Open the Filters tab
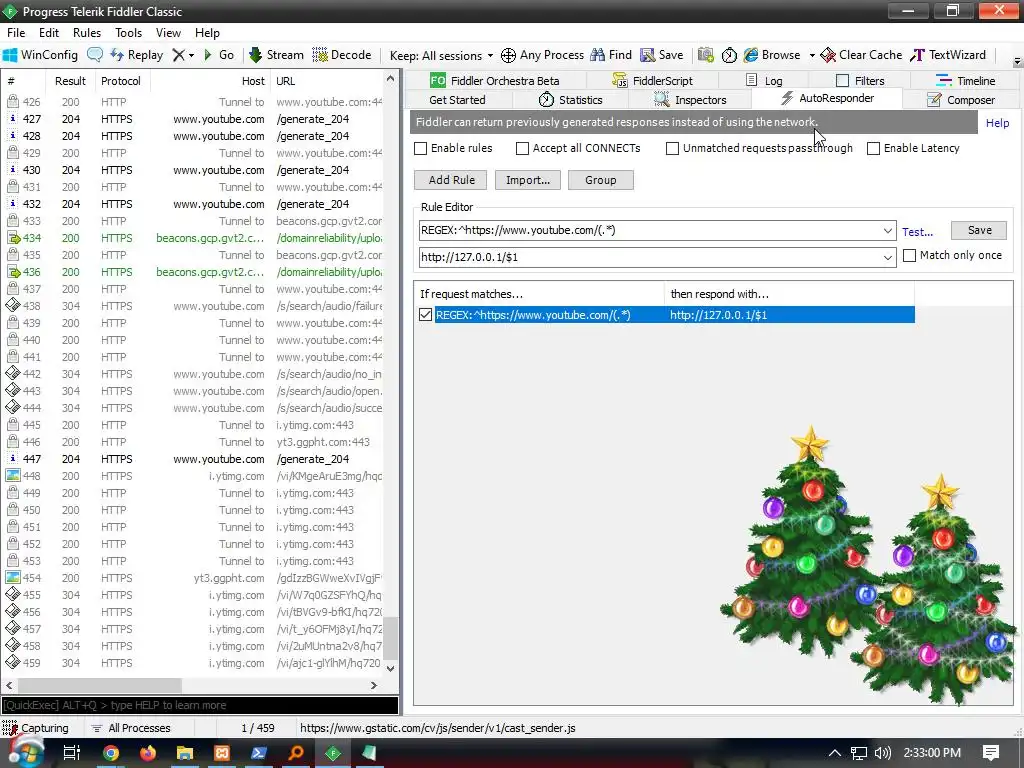Viewport: 1024px width, 768px height. click(x=860, y=80)
